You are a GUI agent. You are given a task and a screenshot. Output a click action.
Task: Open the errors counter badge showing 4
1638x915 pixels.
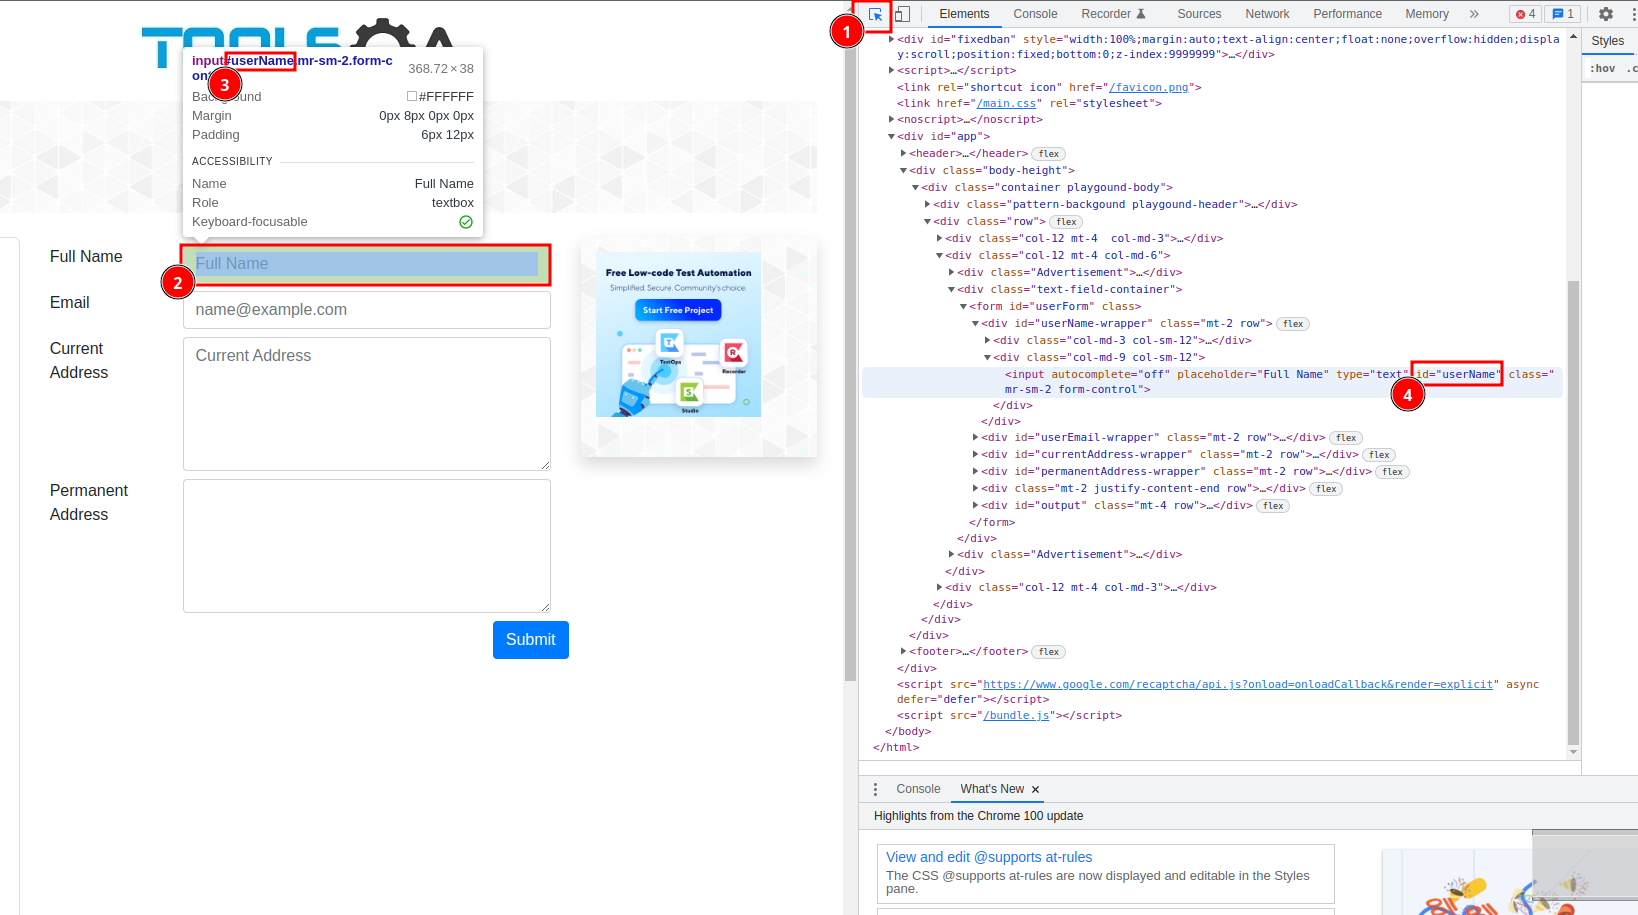click(1526, 14)
